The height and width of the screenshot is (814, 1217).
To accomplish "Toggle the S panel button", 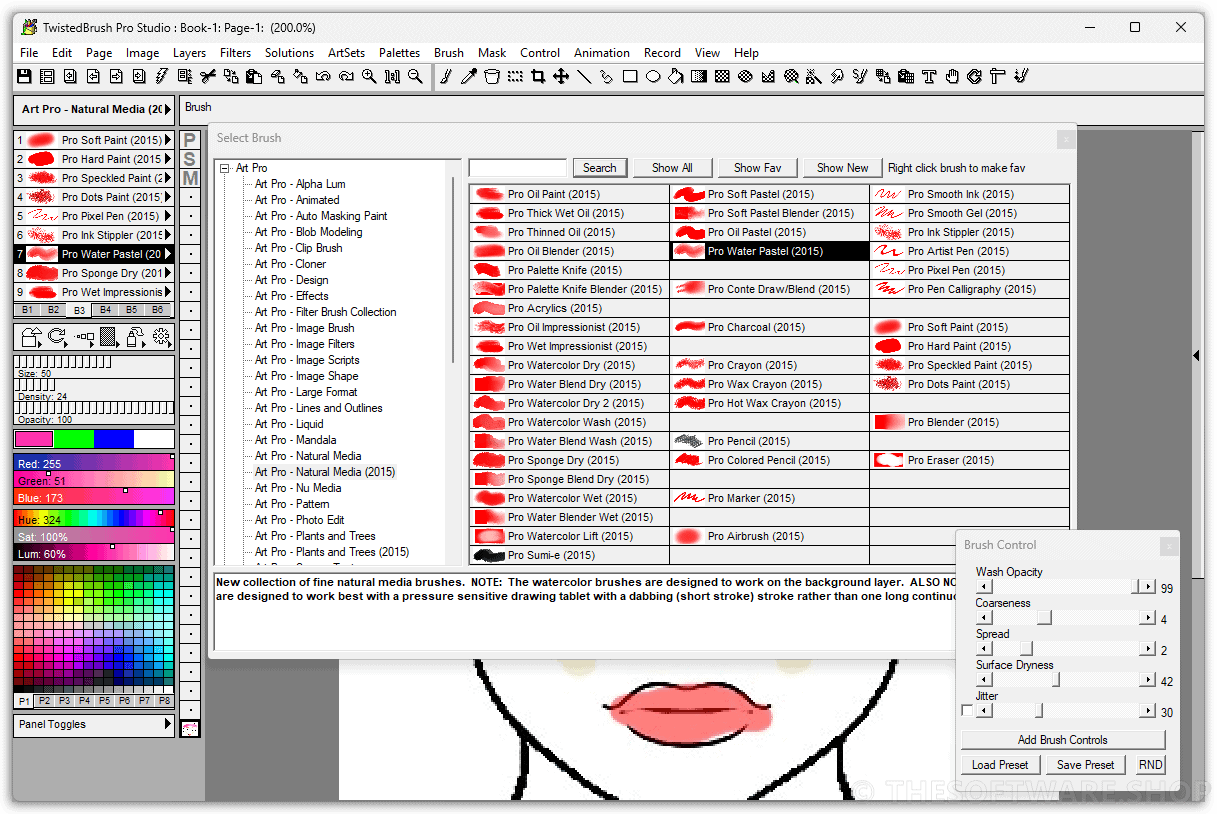I will [x=190, y=159].
